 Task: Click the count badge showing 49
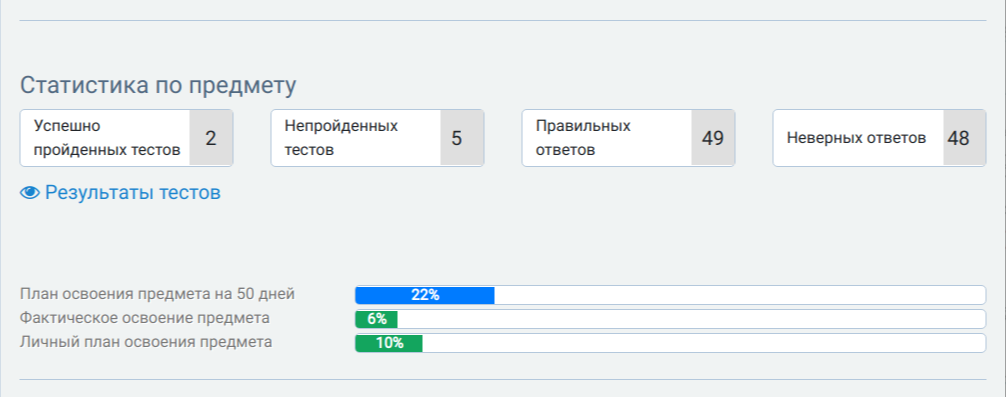(713, 138)
